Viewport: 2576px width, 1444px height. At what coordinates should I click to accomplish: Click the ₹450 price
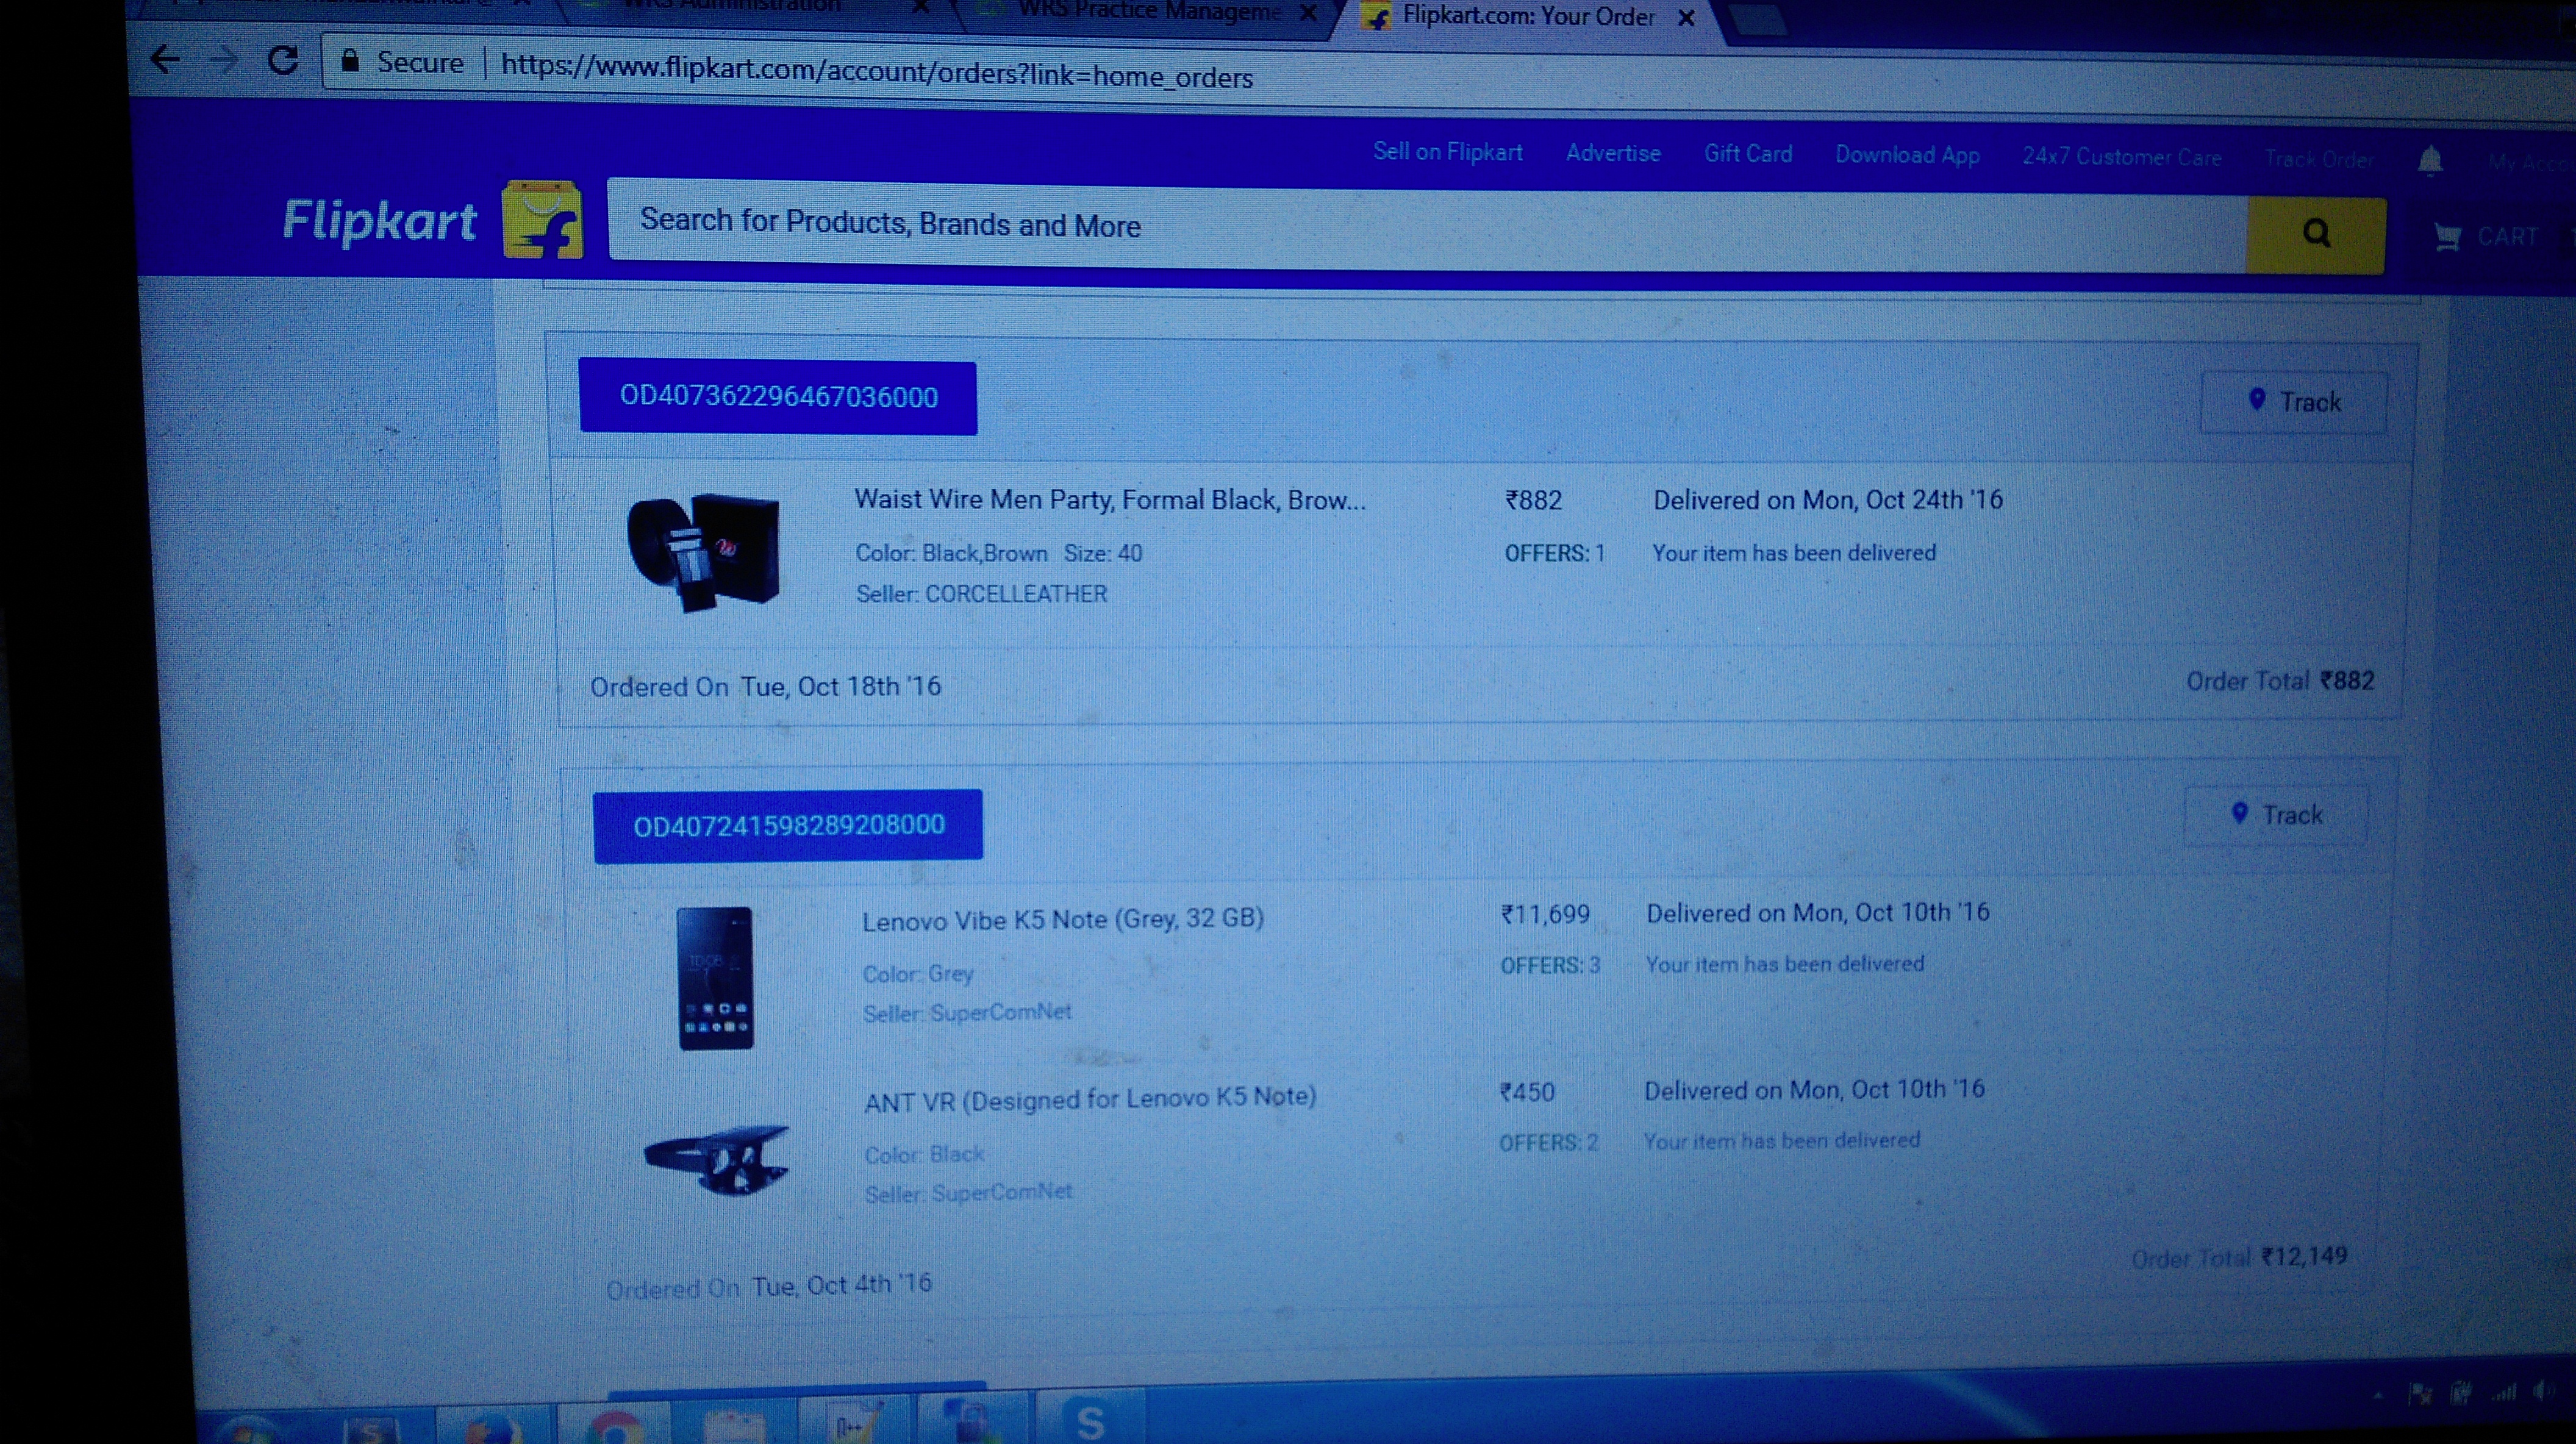[1527, 1091]
